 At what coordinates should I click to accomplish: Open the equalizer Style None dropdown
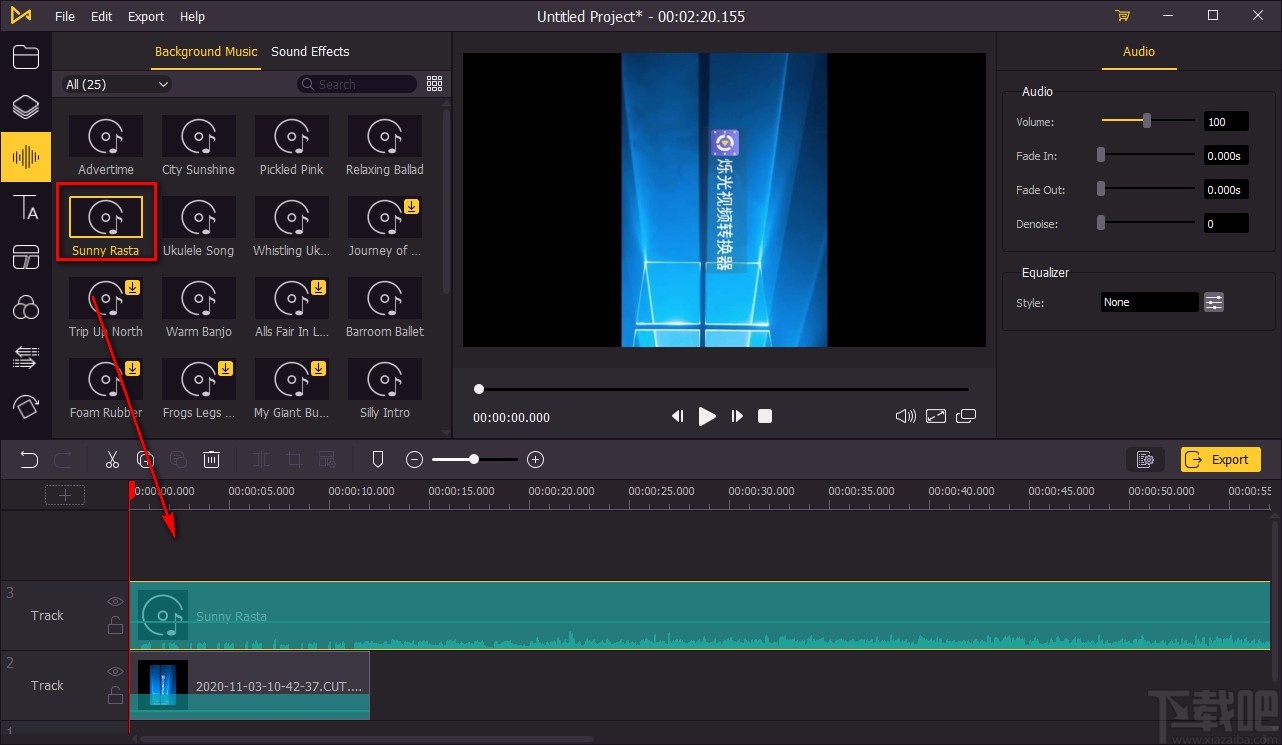pyautogui.click(x=1148, y=302)
